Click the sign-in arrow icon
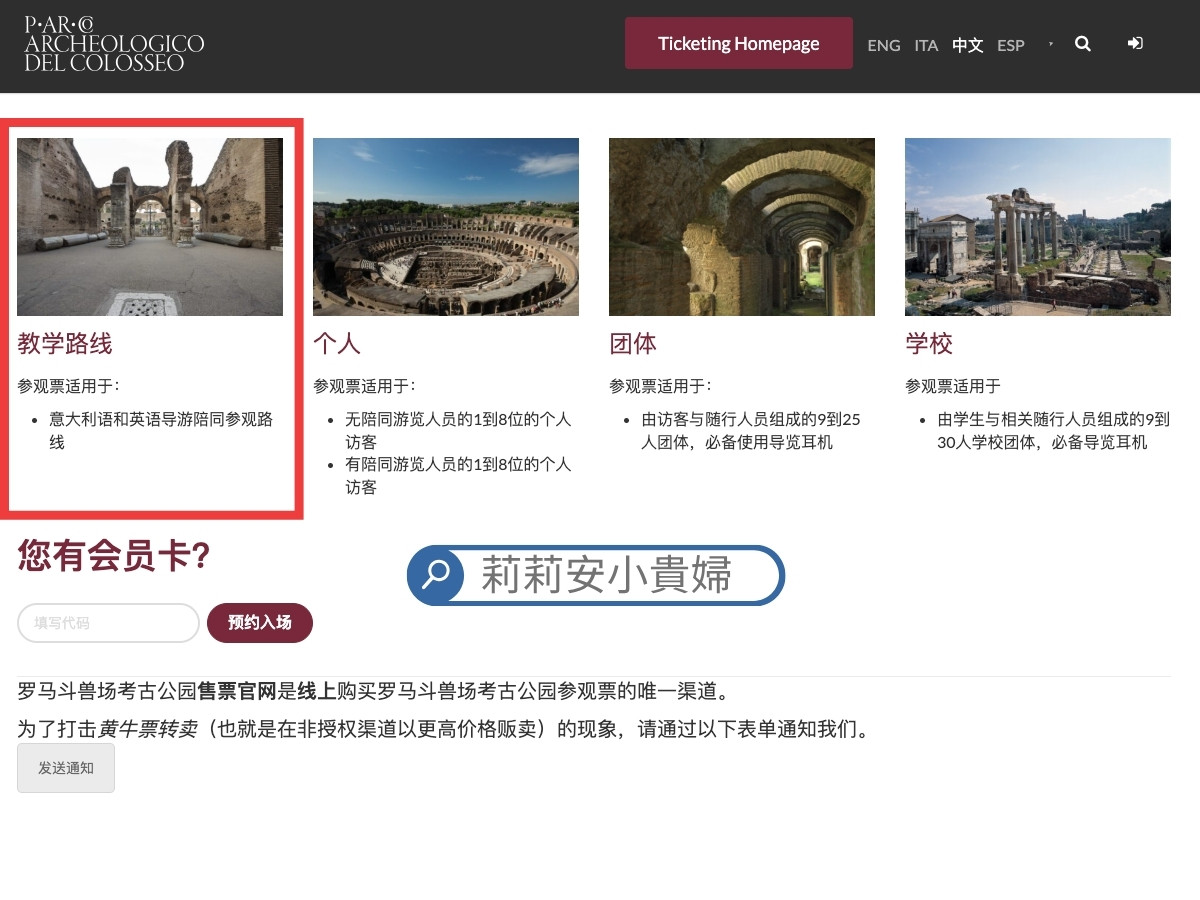 pyautogui.click(x=1135, y=44)
